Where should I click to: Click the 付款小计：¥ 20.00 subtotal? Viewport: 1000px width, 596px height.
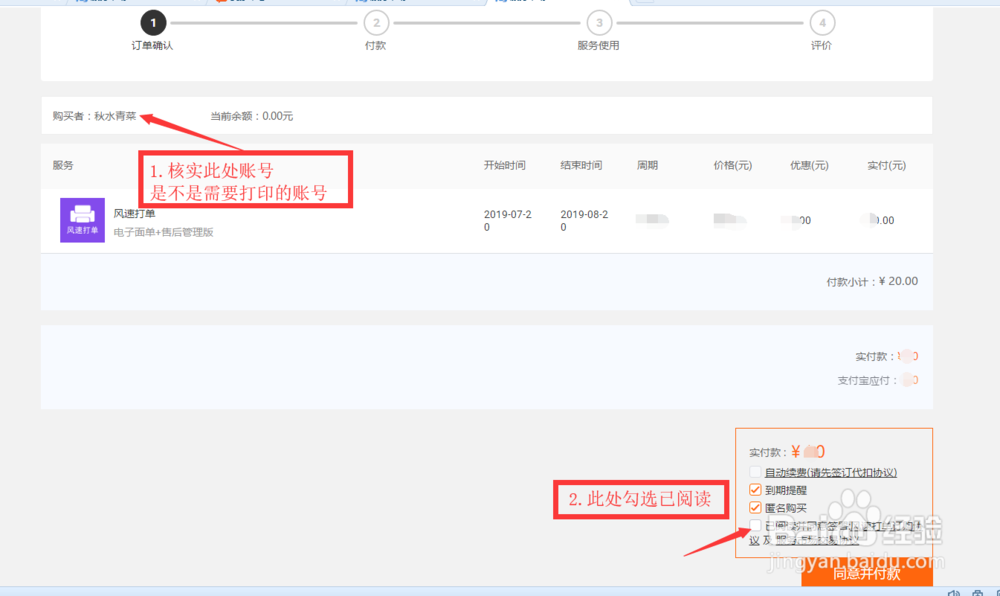tap(872, 281)
